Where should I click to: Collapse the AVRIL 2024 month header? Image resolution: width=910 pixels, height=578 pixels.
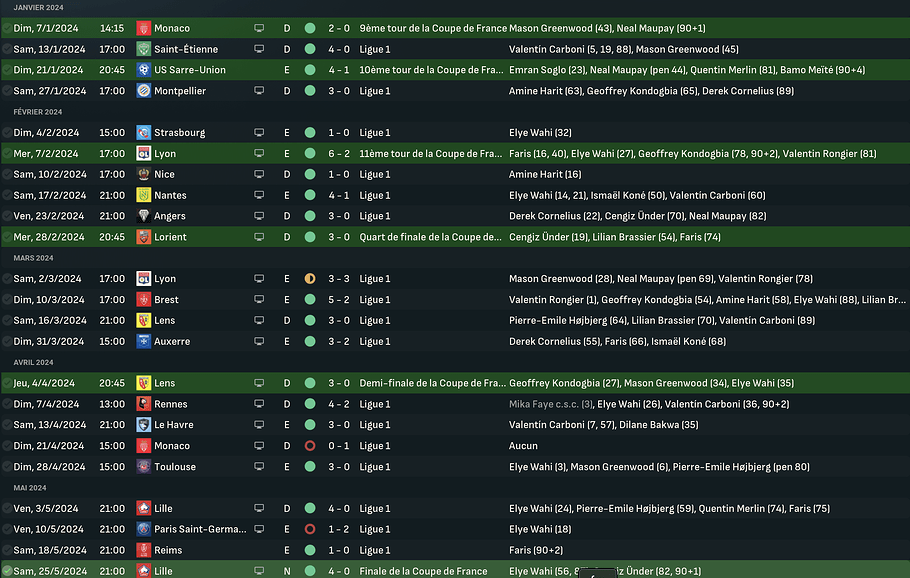point(33,363)
